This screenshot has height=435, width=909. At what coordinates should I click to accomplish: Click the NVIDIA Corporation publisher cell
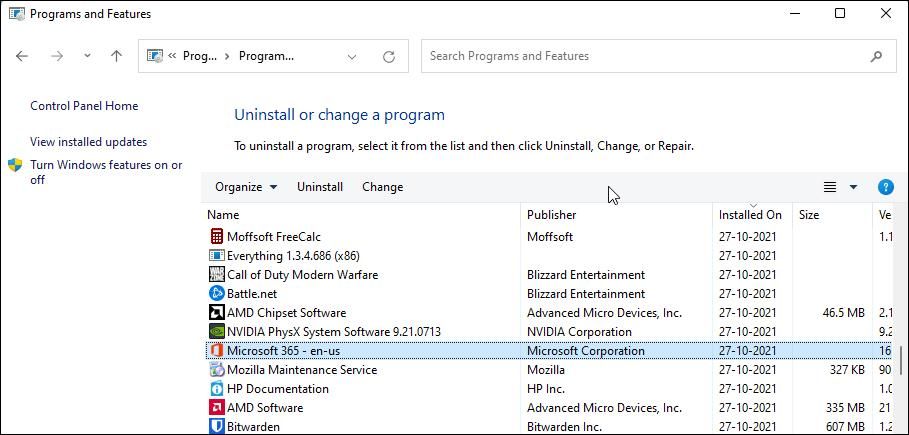[x=579, y=332]
